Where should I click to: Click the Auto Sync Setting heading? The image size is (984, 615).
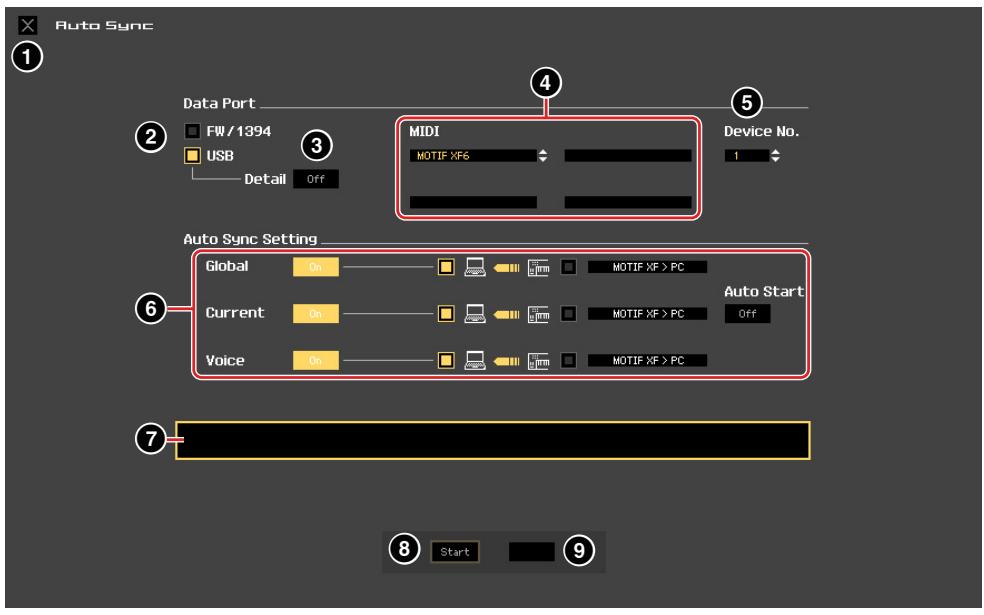tap(250, 239)
